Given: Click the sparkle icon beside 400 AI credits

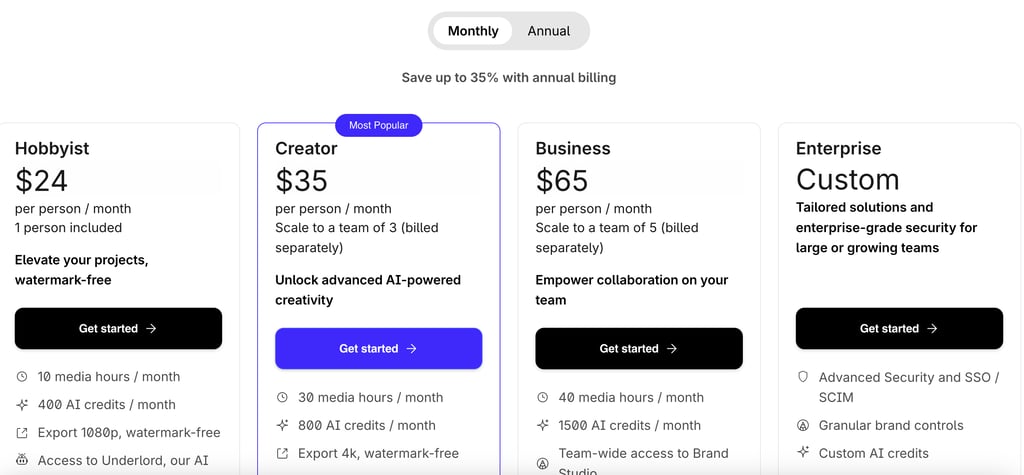Looking at the screenshot, I should click(22, 405).
